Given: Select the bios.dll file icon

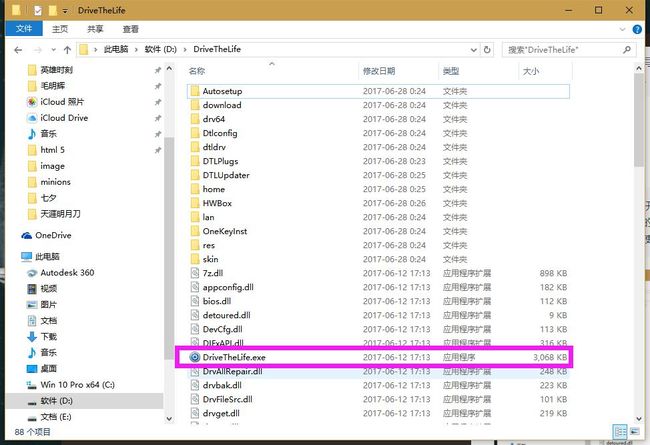Looking at the screenshot, I should (195, 301).
